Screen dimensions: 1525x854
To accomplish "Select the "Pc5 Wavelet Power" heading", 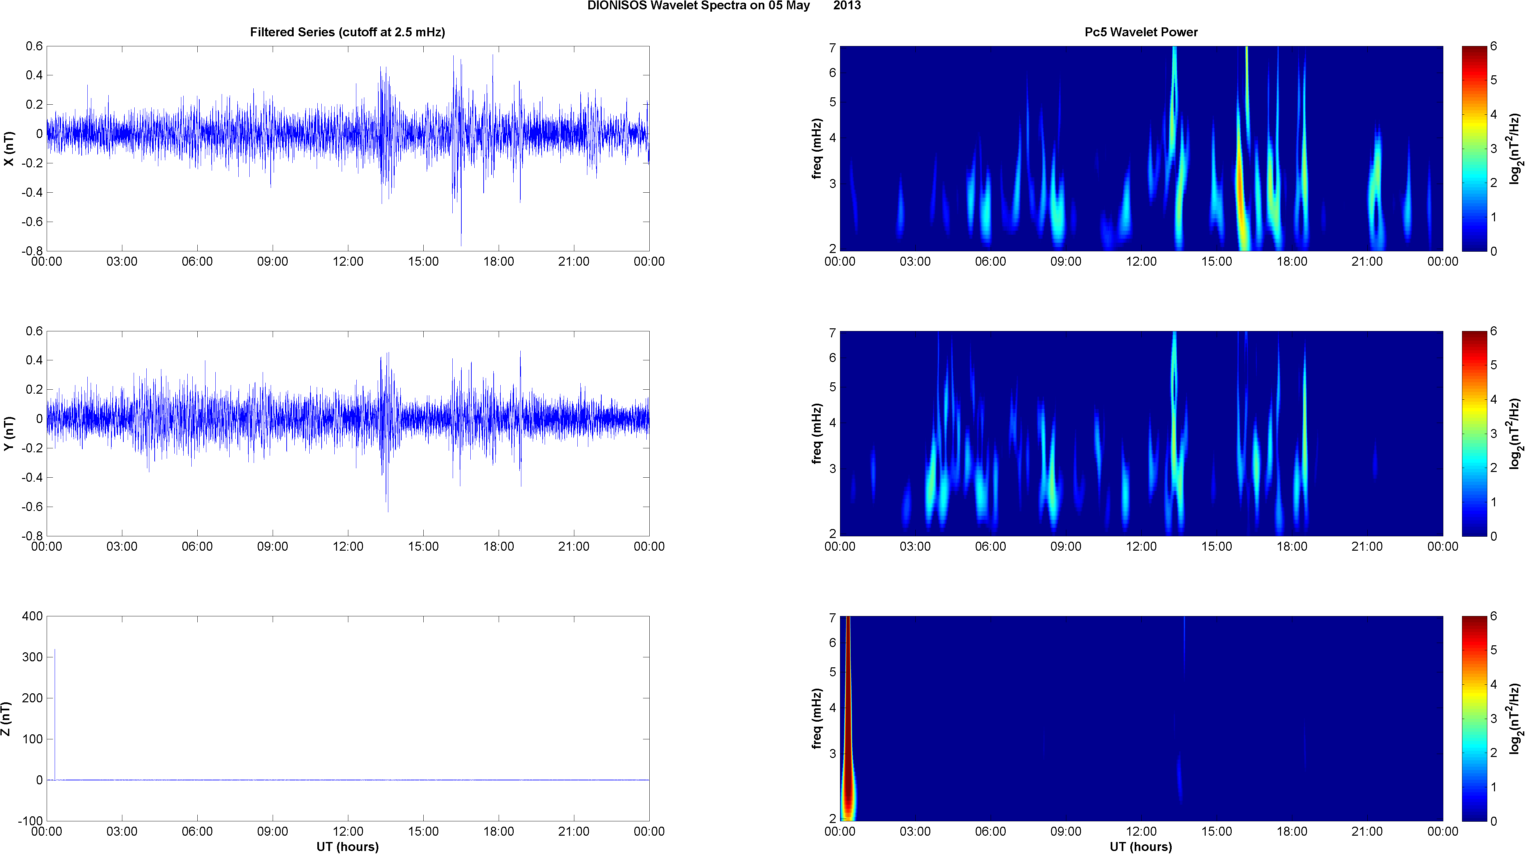I will pyautogui.click(x=1141, y=32).
